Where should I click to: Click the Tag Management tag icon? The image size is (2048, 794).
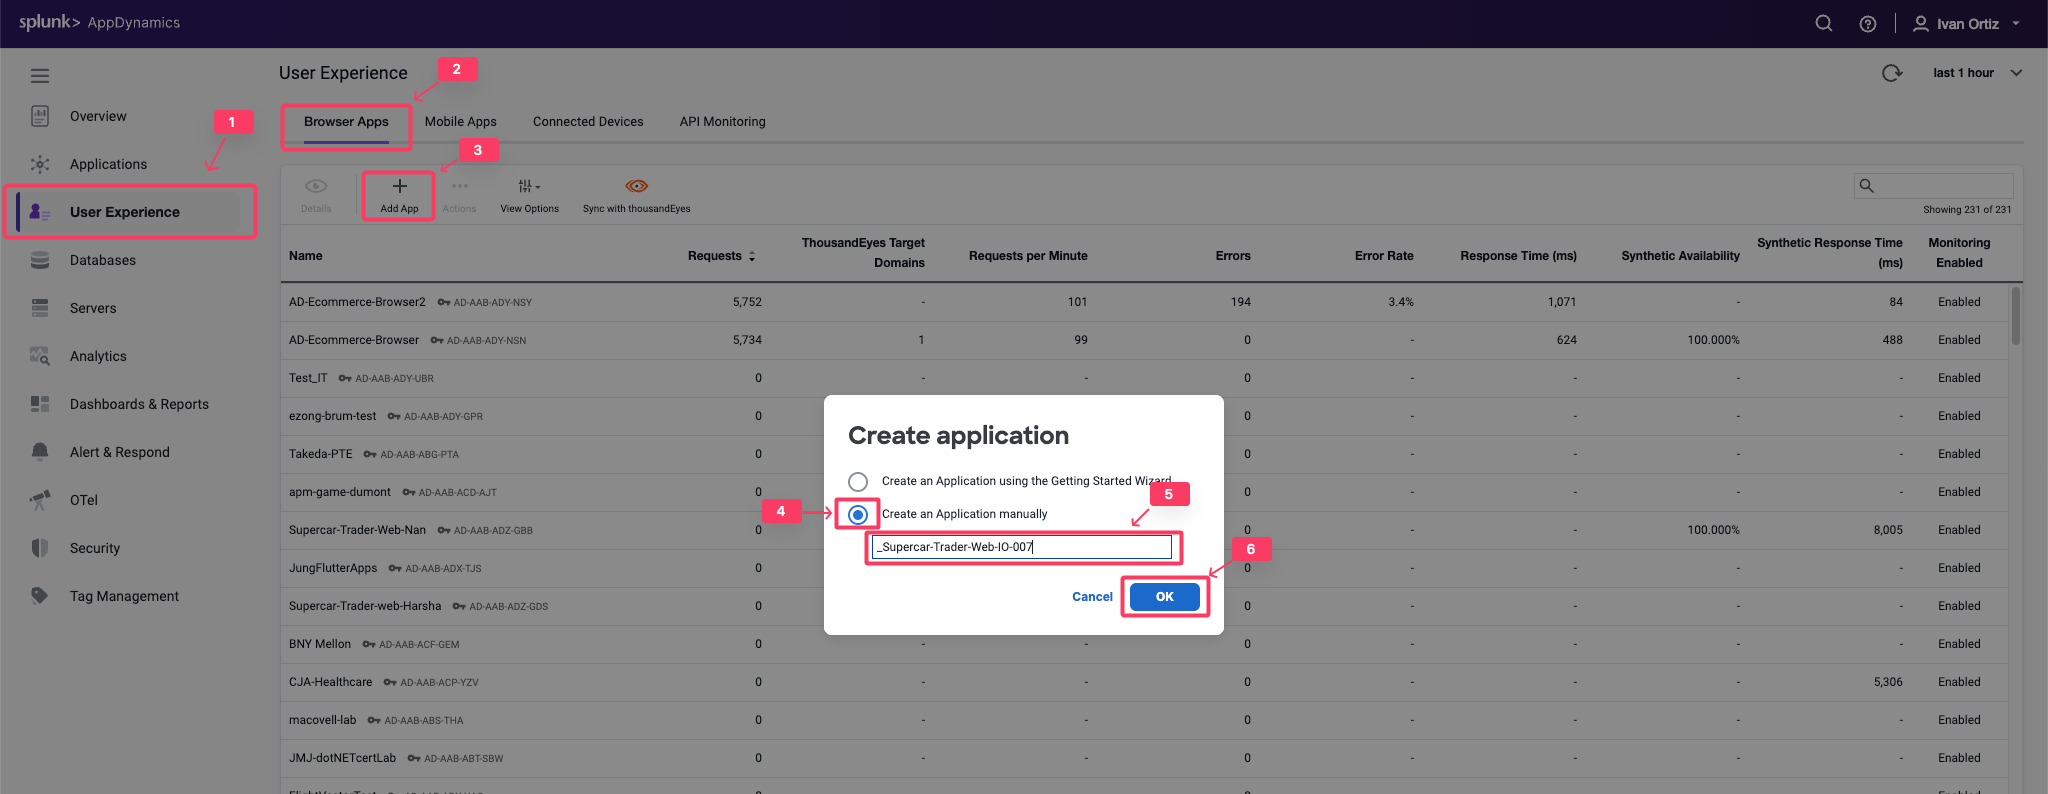click(x=40, y=596)
